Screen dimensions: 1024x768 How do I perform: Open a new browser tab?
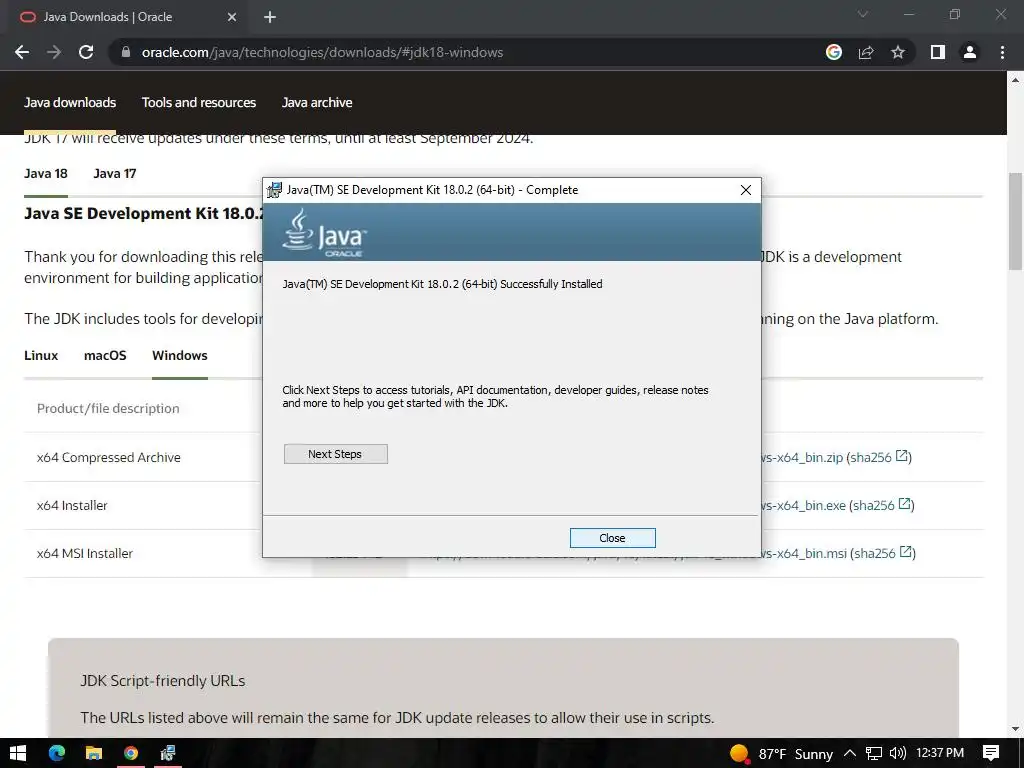[x=270, y=17]
